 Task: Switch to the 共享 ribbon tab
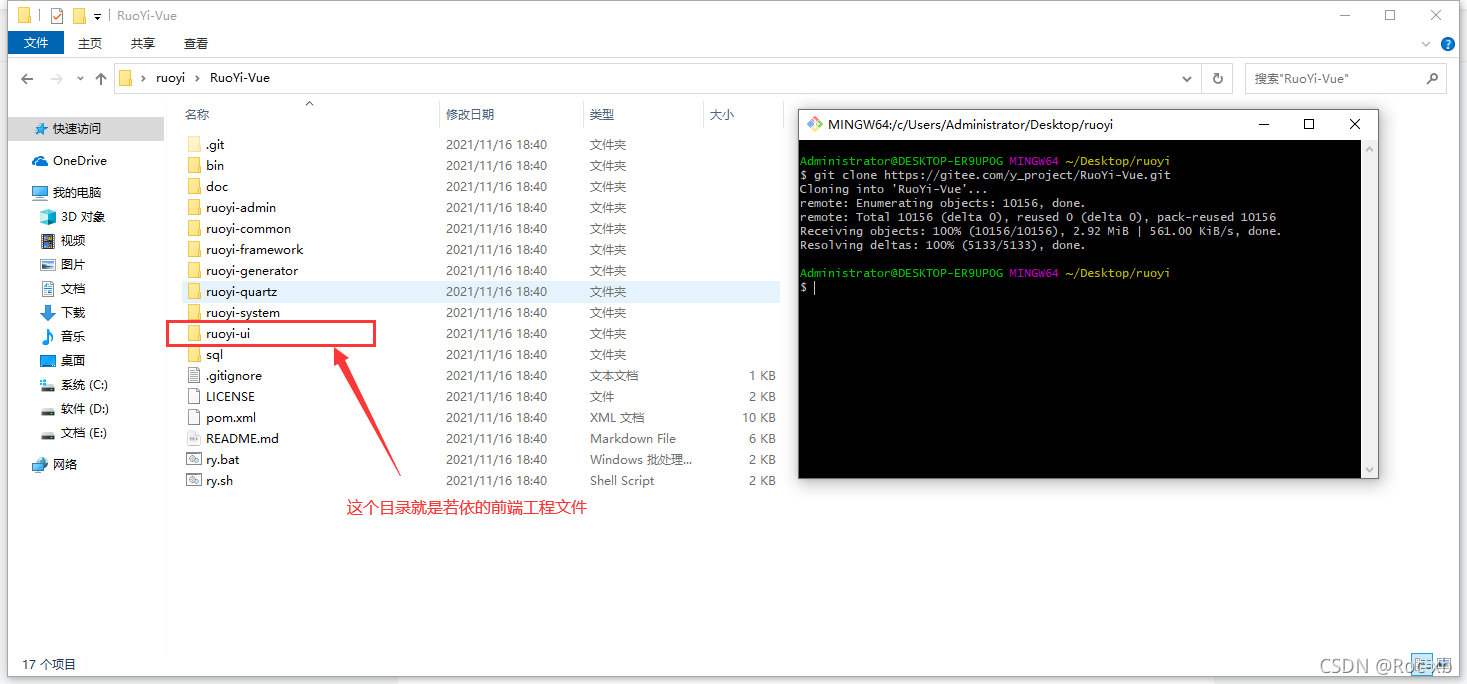pyautogui.click(x=143, y=43)
